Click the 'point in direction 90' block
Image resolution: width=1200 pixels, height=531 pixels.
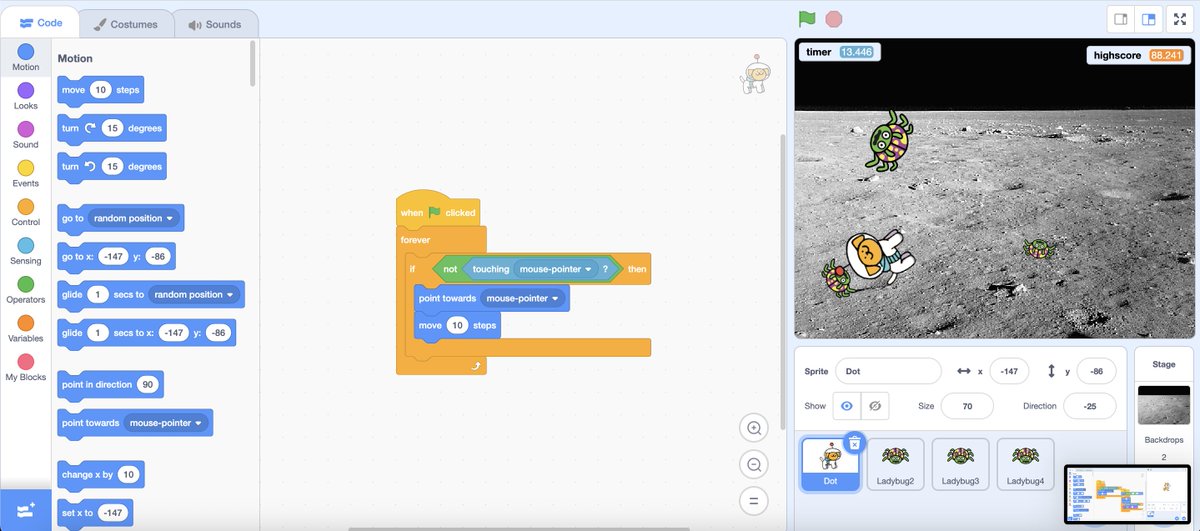point(110,385)
